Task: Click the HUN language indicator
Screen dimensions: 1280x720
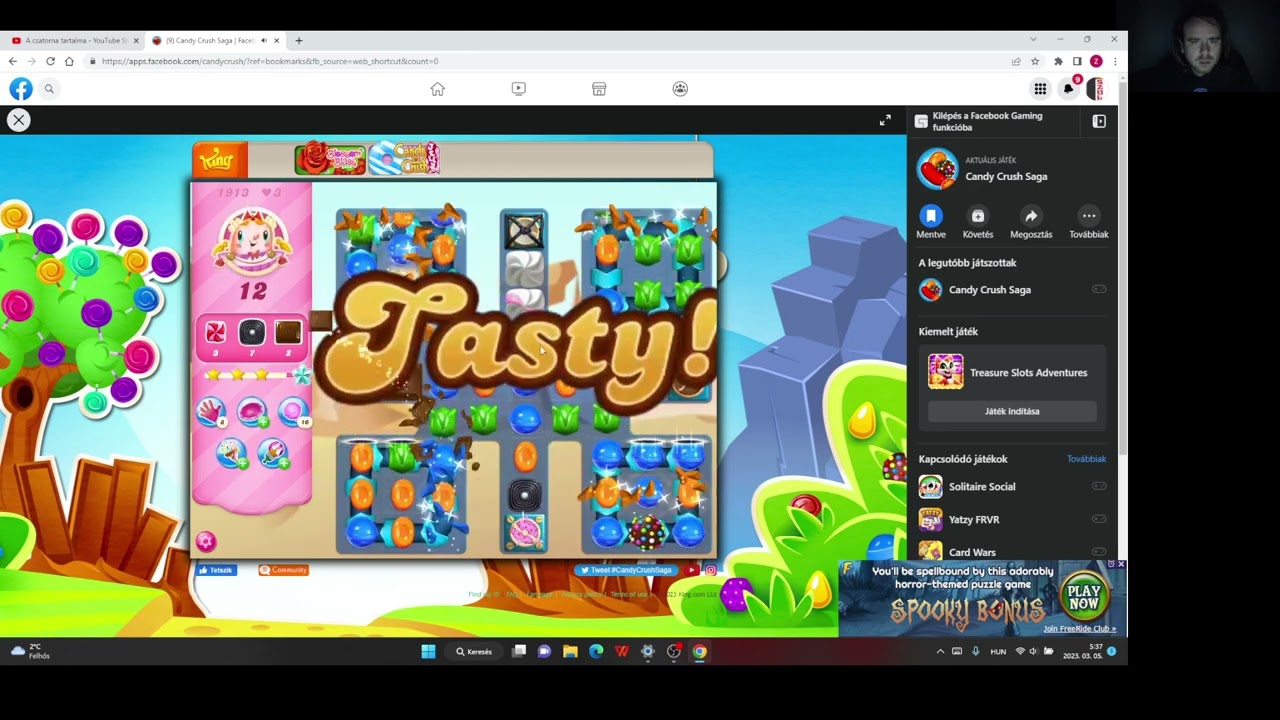Action: 998,651
